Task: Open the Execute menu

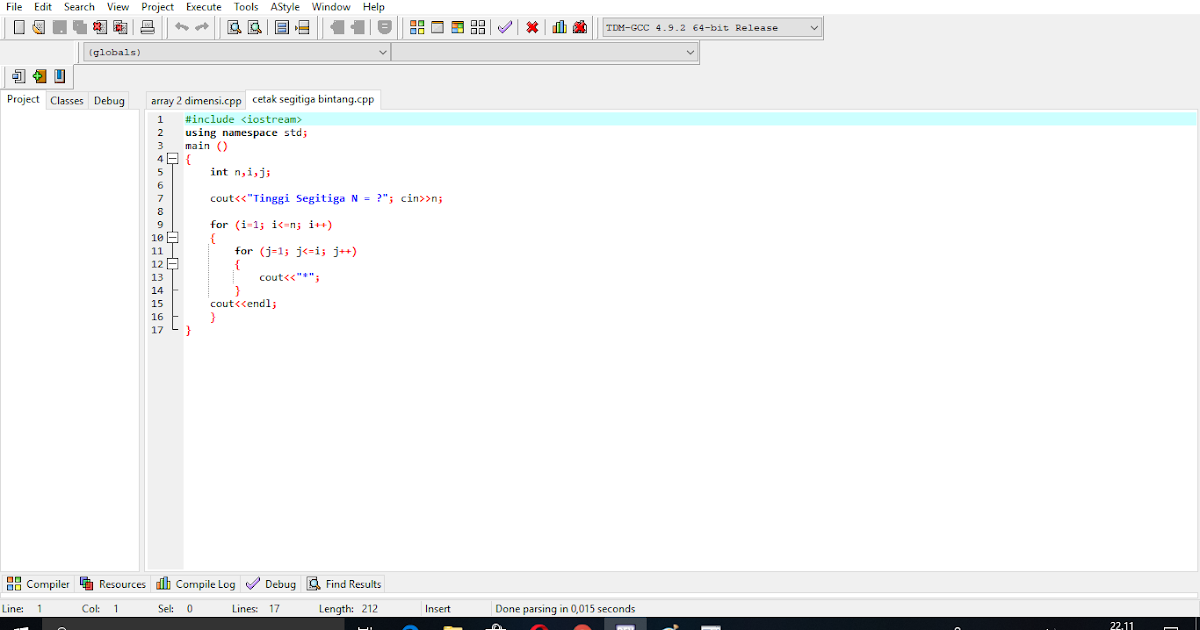Action: pos(204,7)
